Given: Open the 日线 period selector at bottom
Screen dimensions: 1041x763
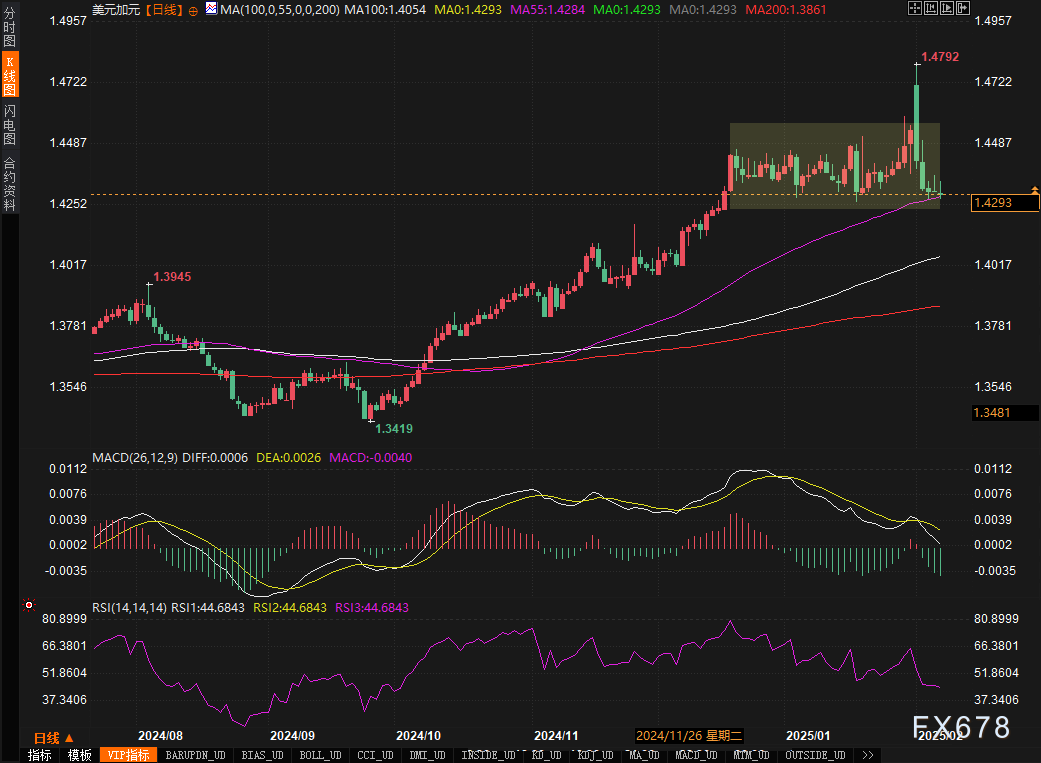Looking at the screenshot, I should click(x=54, y=738).
